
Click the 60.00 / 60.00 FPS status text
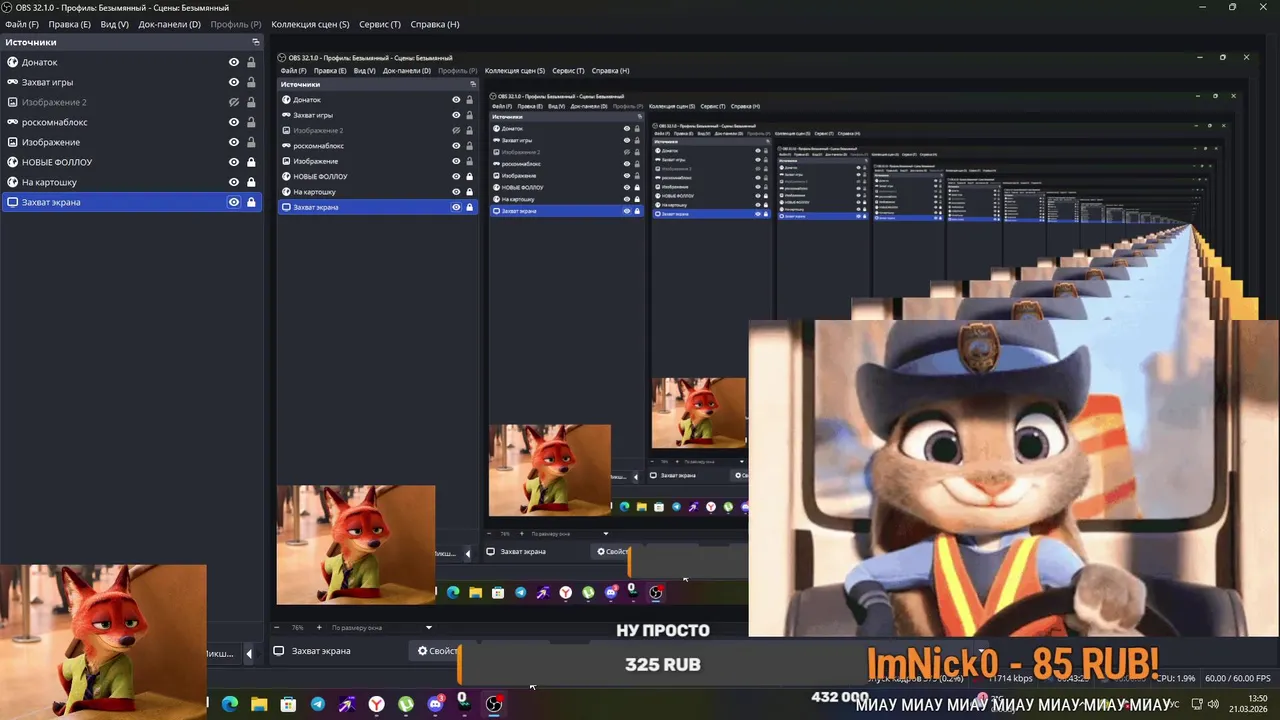[1238, 678]
